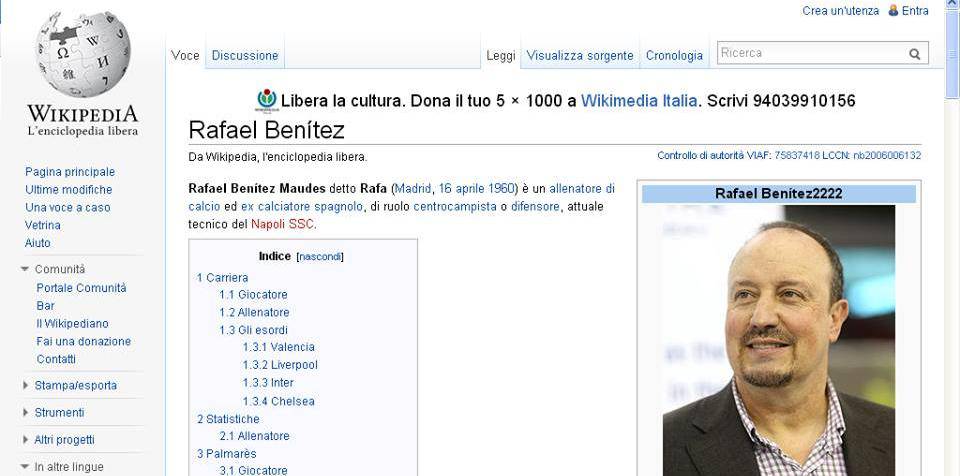Click the Wikipedia globe logo
960x476 pixels.
(x=83, y=55)
